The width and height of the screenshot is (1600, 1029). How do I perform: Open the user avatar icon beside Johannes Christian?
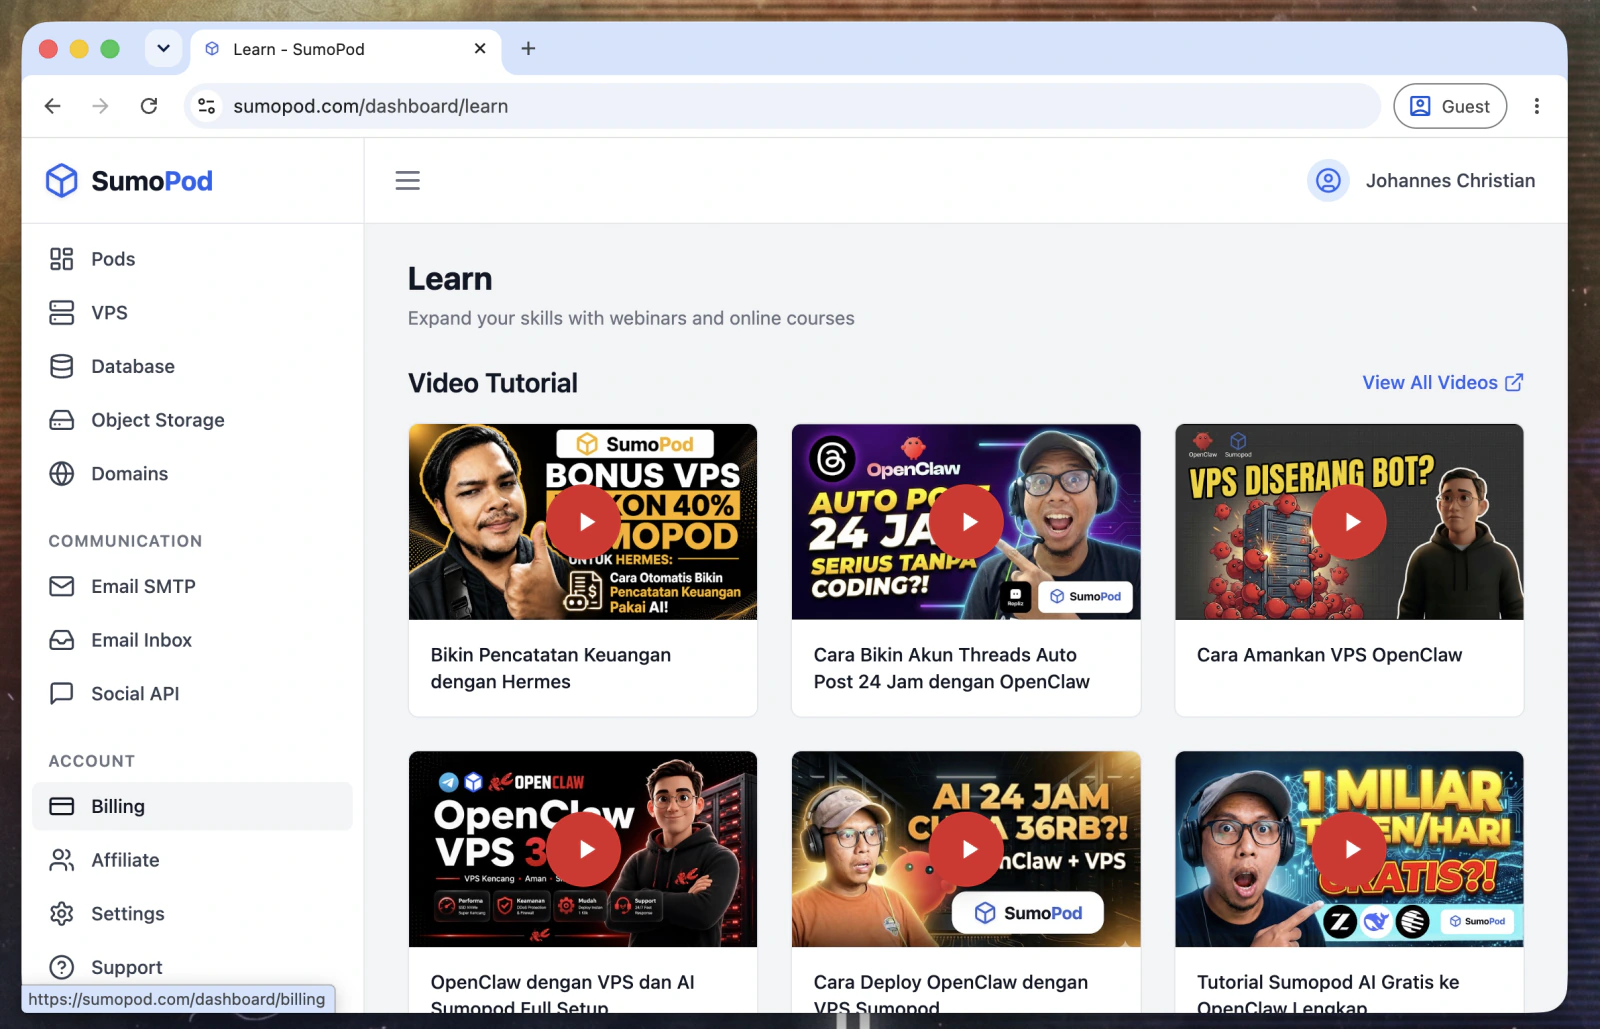tap(1328, 181)
